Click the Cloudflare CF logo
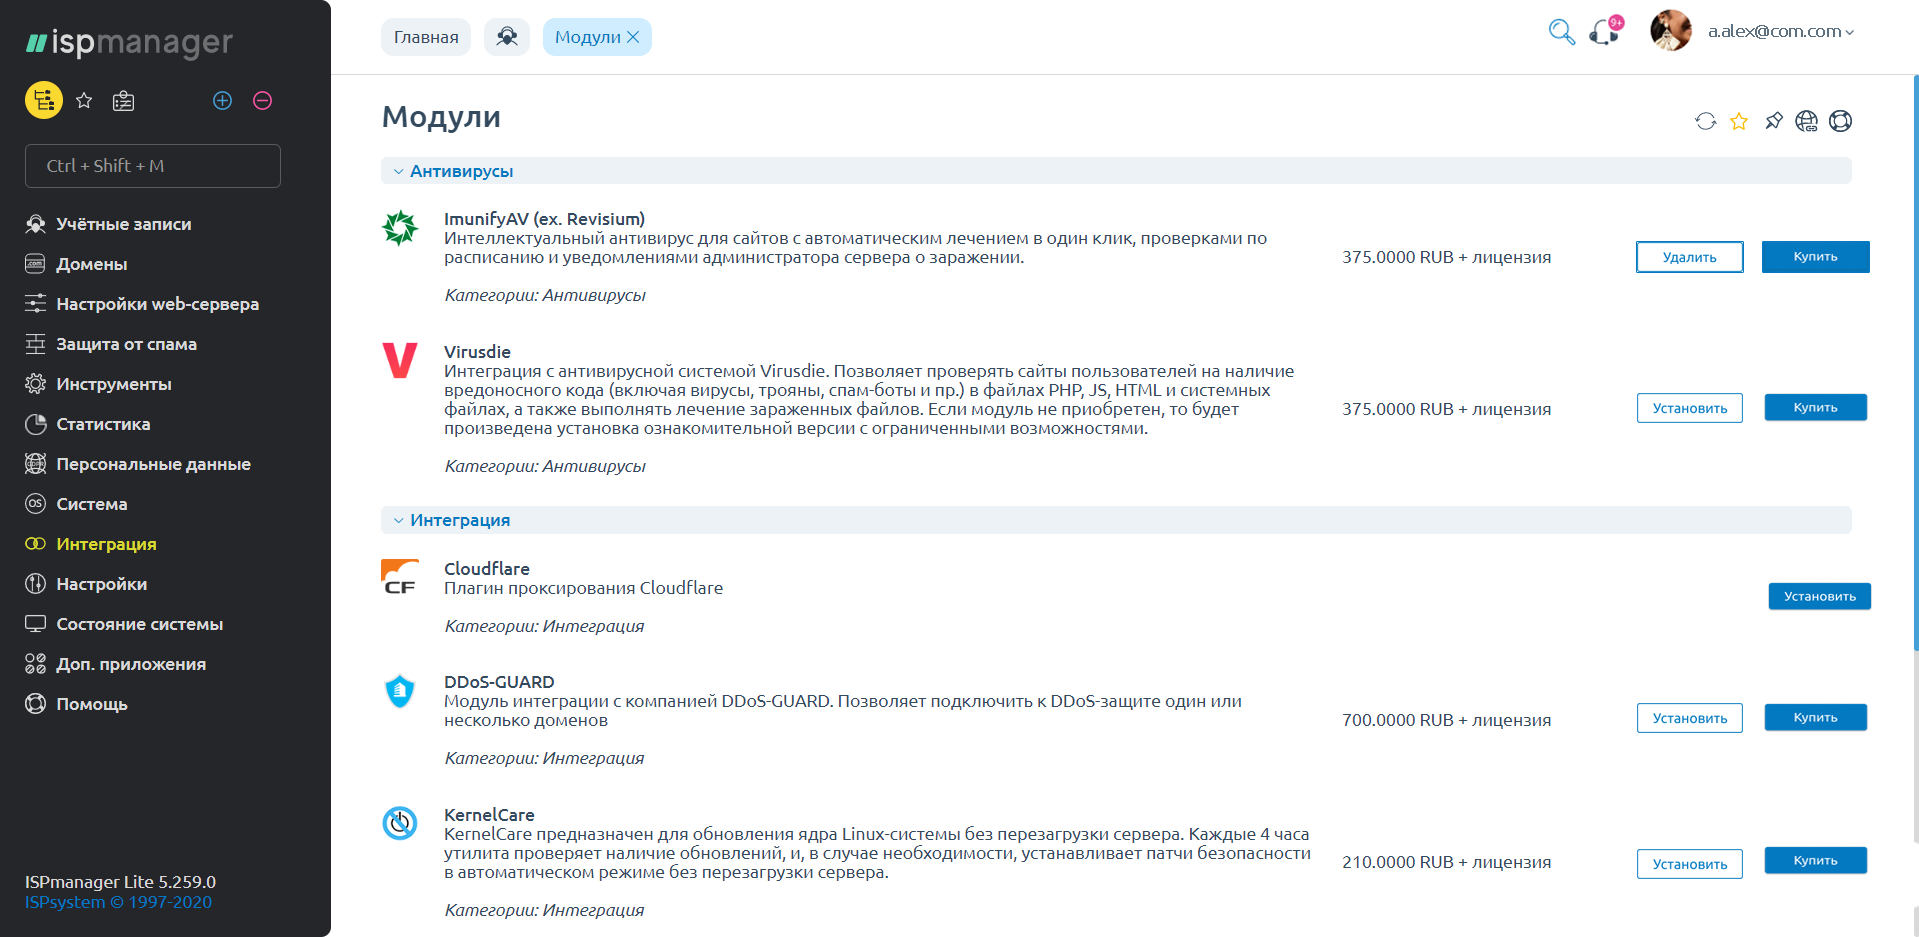 pyautogui.click(x=400, y=577)
